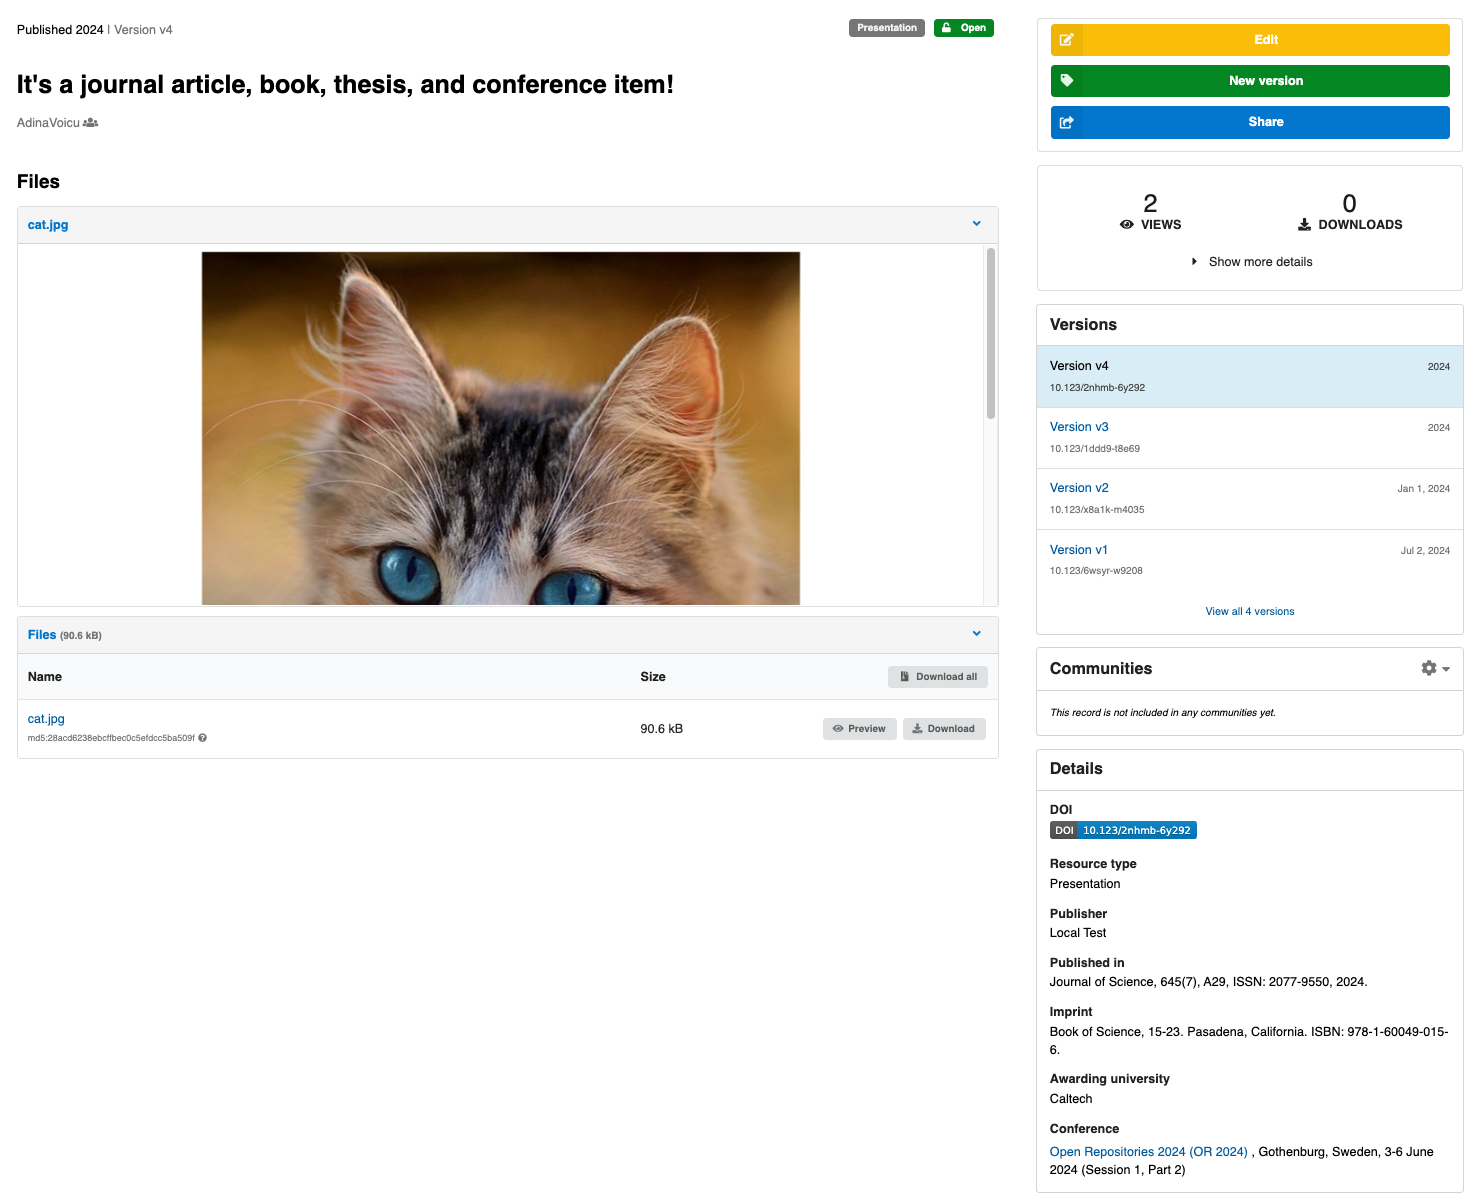Click the eye icon in Preview button

click(838, 729)
